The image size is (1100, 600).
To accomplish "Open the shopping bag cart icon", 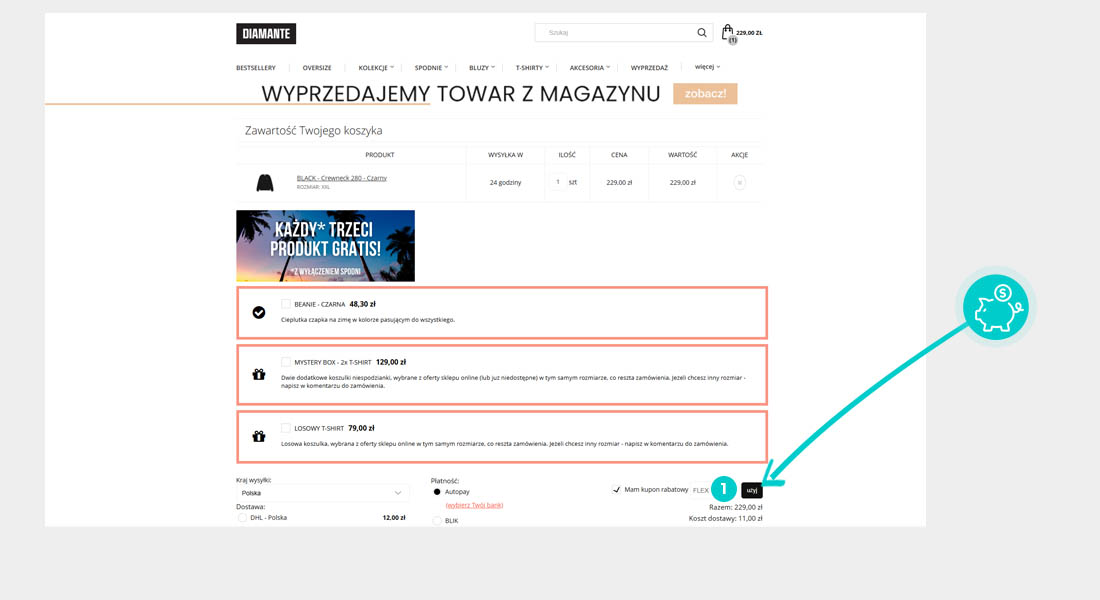I will pos(727,32).
